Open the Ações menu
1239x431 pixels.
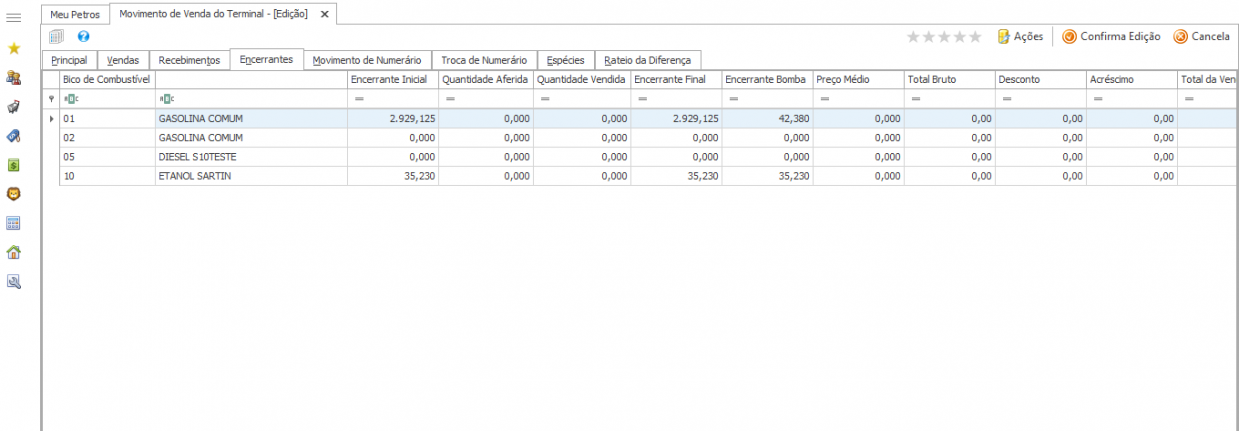[1020, 36]
